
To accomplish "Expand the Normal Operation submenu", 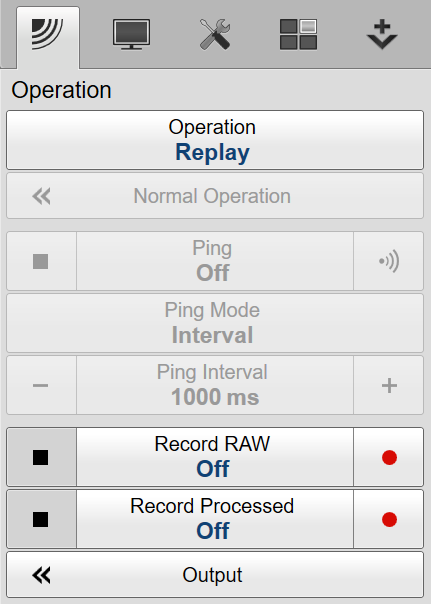I will pos(215,196).
